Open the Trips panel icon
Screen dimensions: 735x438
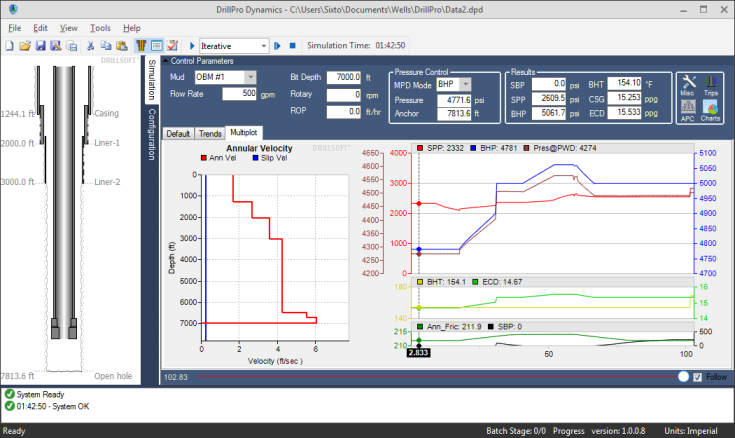pos(711,85)
